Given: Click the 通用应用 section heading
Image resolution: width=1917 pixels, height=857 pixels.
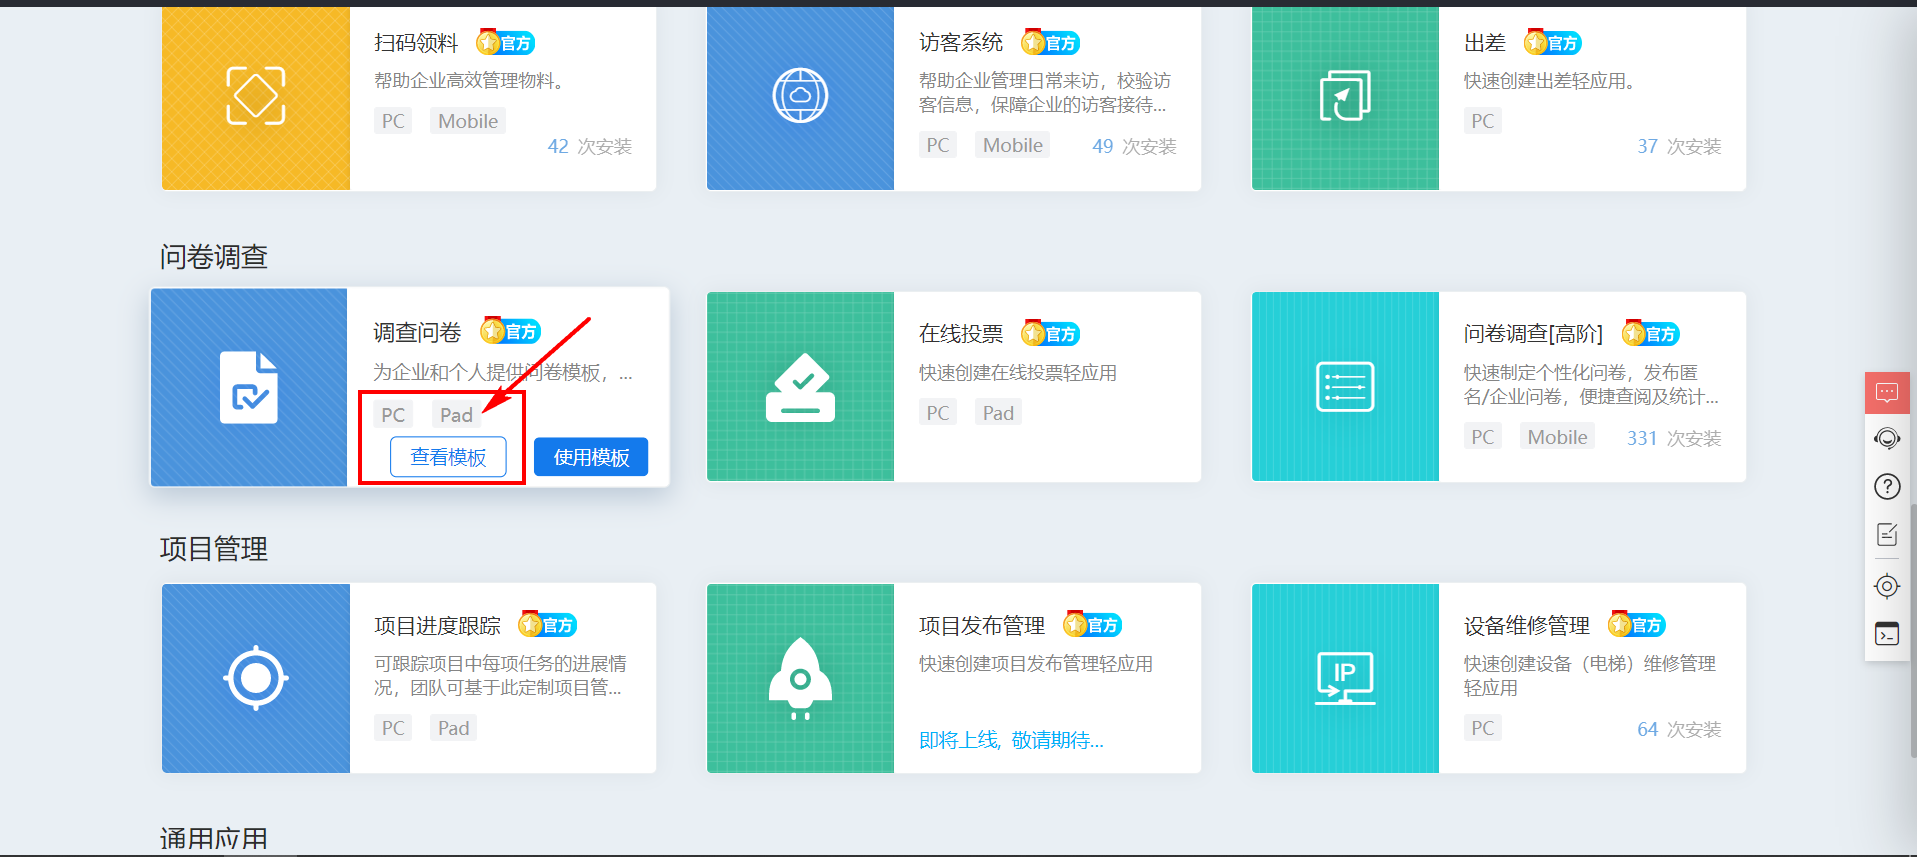Looking at the screenshot, I should point(214,838).
